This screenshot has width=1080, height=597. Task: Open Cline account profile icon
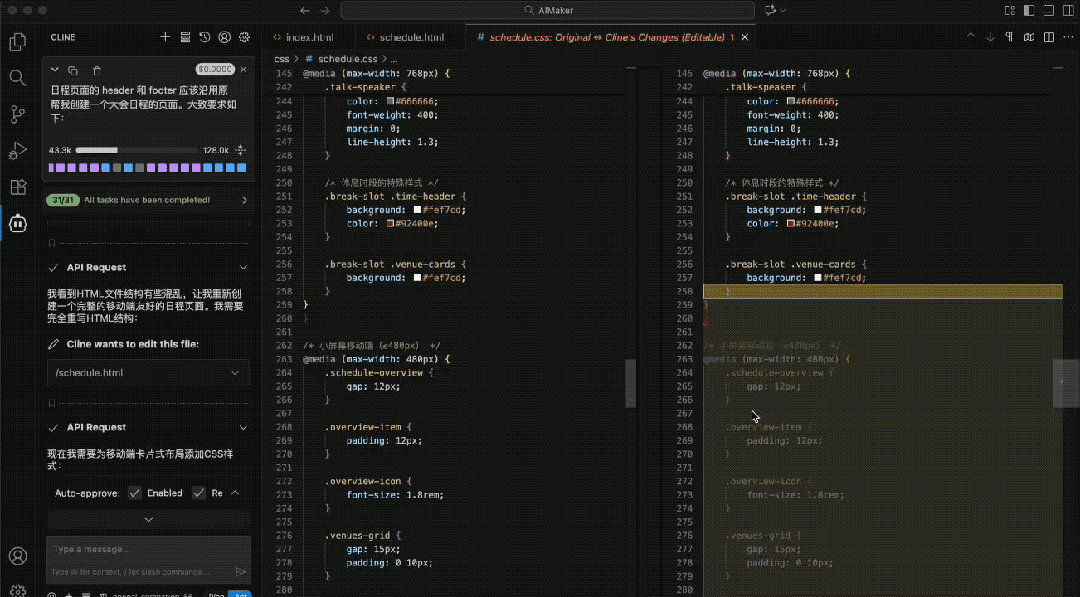tap(224, 37)
